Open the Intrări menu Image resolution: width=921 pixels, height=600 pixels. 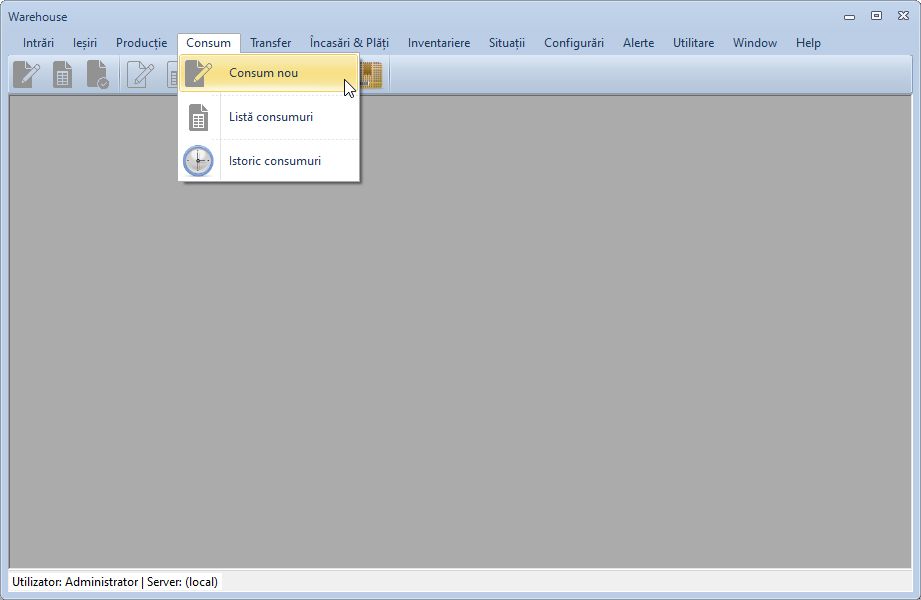point(38,43)
